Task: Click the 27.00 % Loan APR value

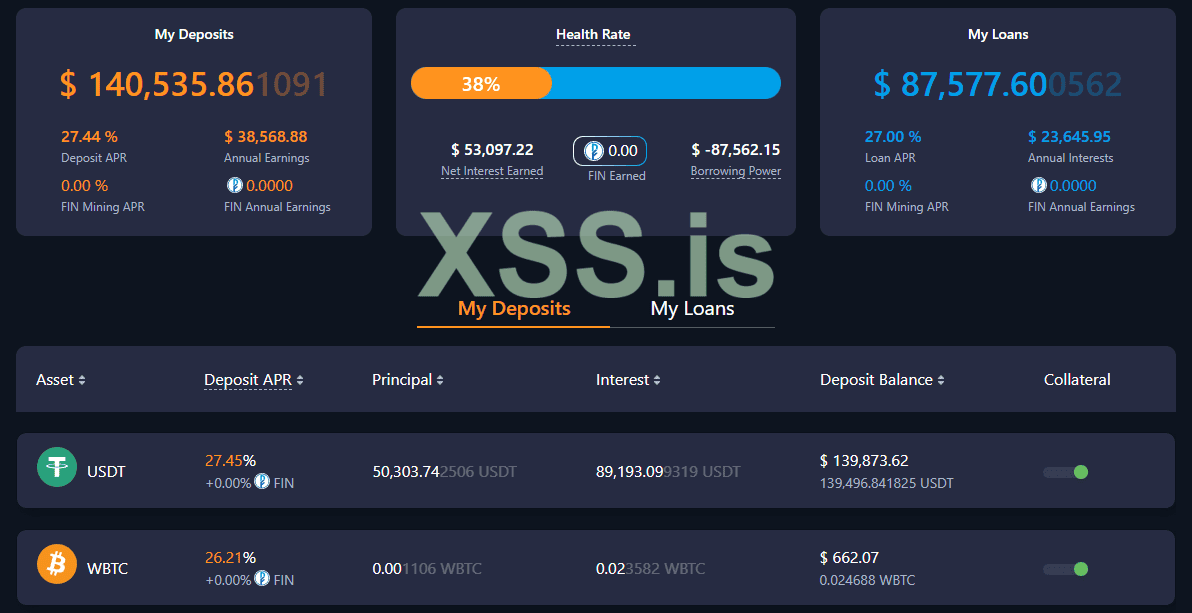Action: point(893,137)
